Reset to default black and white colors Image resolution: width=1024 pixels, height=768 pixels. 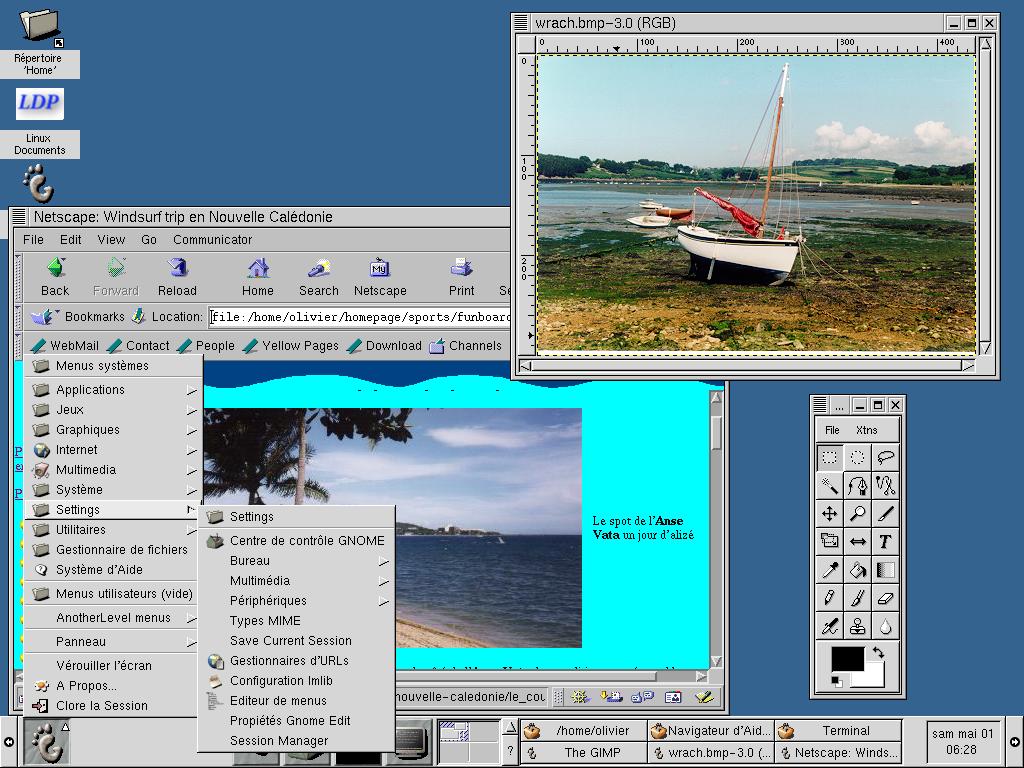pos(837,682)
